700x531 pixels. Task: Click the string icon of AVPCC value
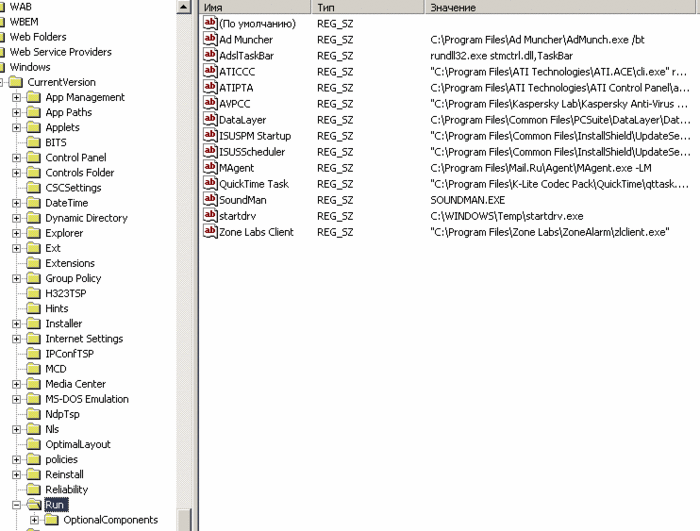point(210,103)
